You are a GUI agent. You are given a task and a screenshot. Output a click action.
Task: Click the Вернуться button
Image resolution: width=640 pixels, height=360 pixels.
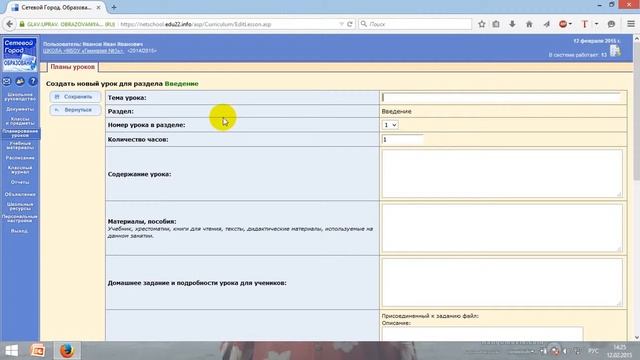coord(75,110)
